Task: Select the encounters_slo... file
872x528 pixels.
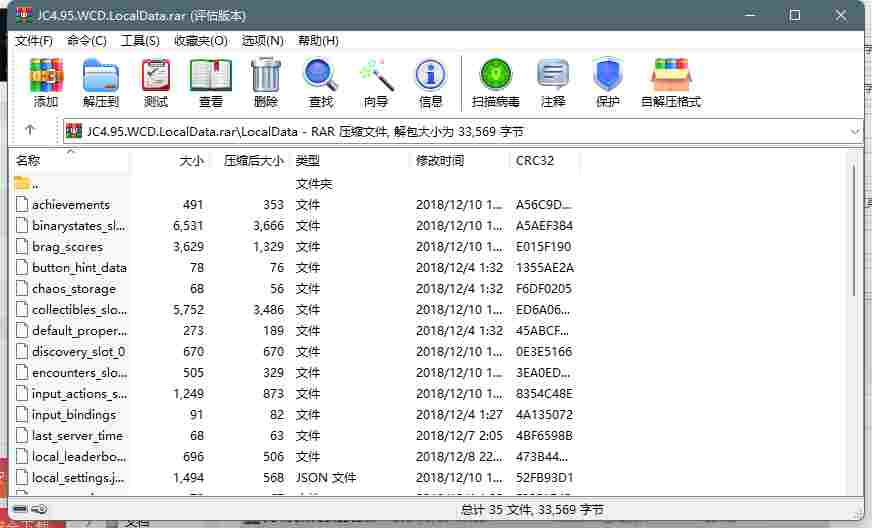Action: coord(79,372)
